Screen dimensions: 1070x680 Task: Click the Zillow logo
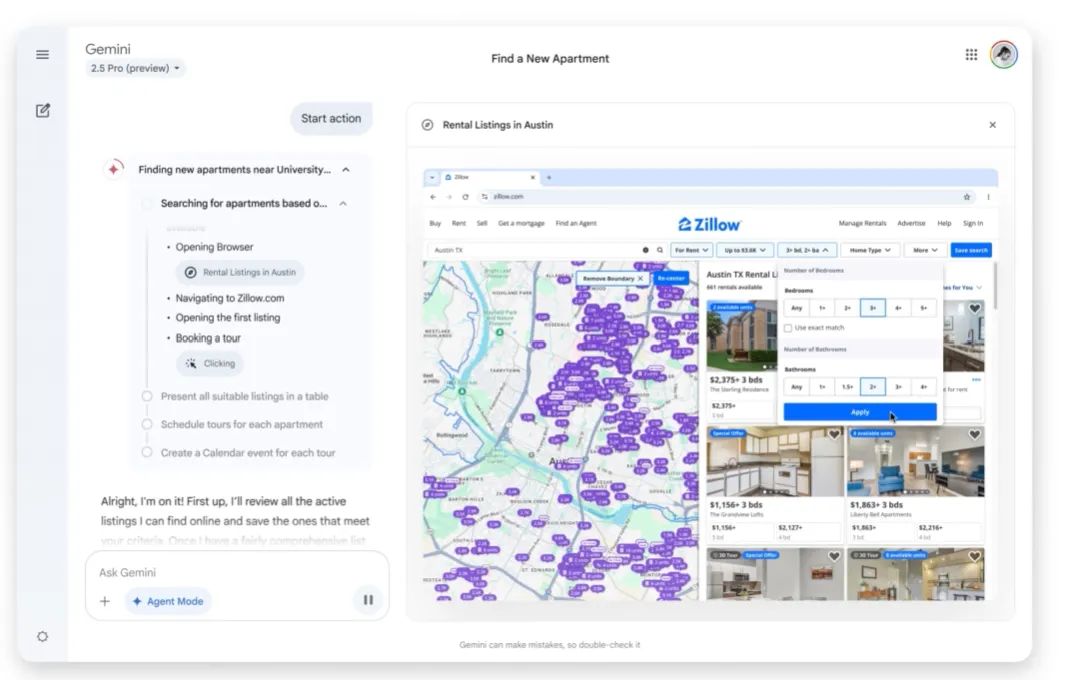coord(709,224)
